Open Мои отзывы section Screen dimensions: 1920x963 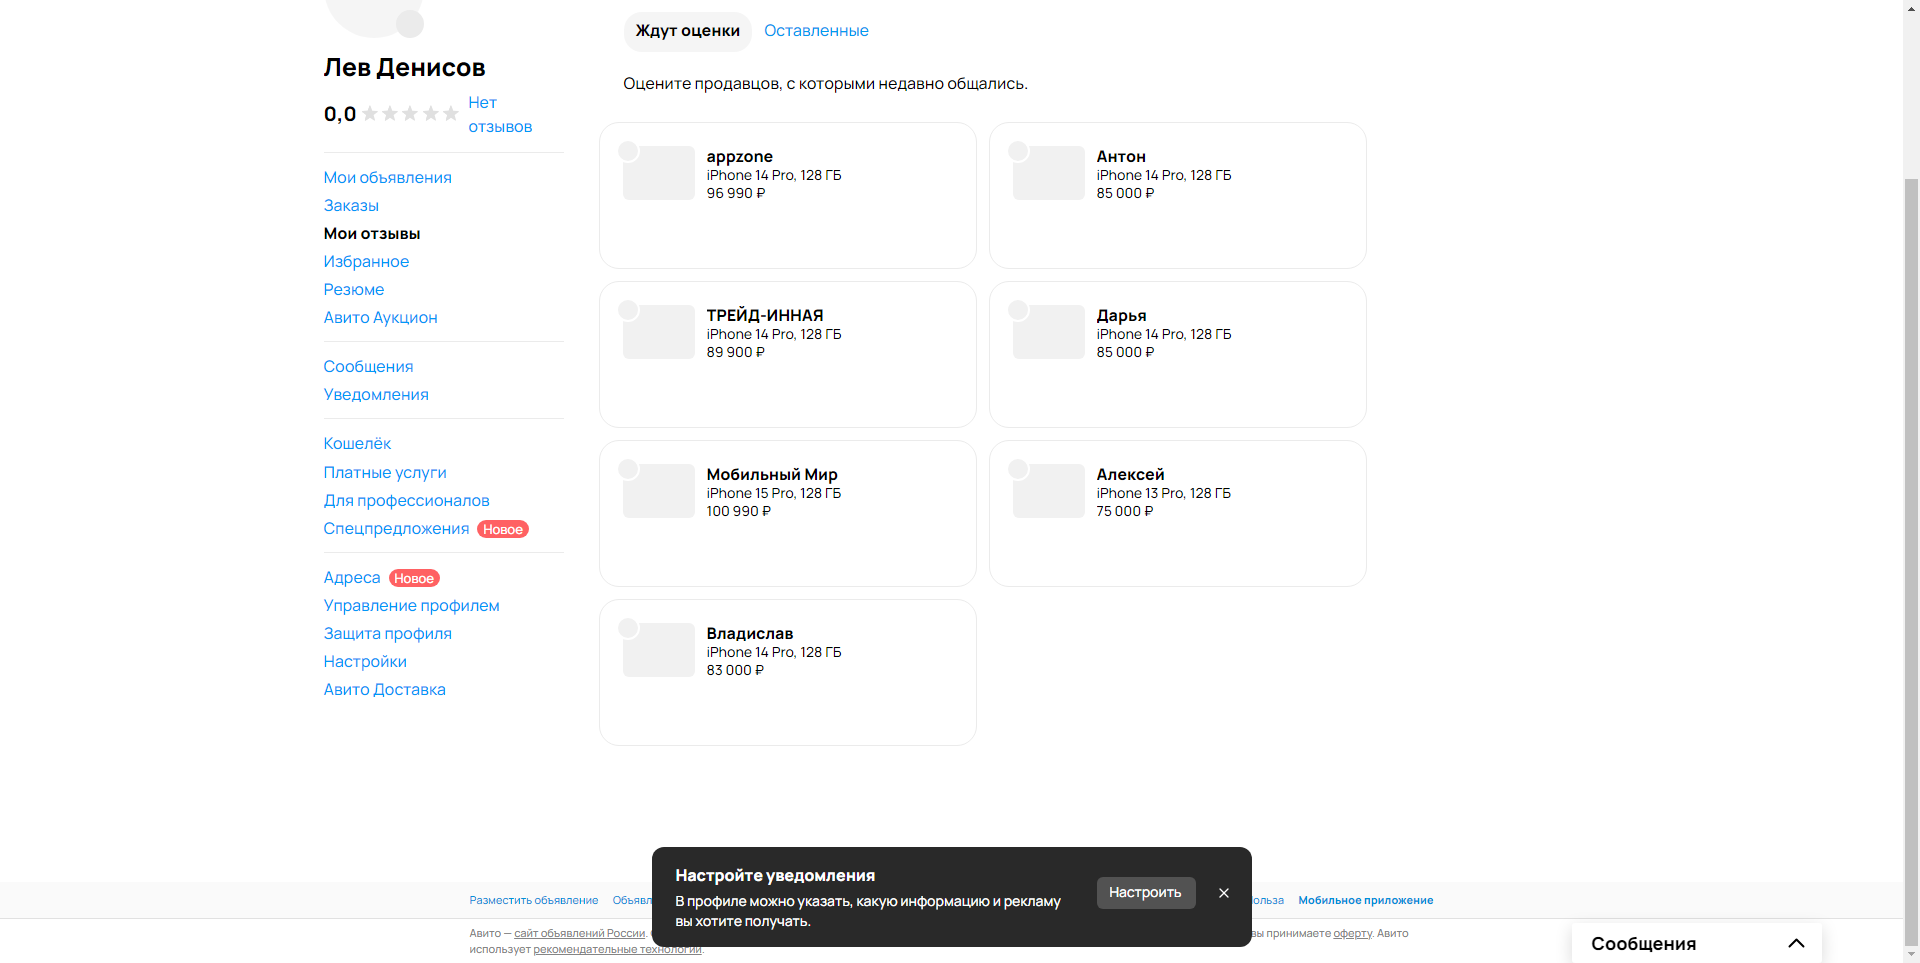(x=372, y=233)
